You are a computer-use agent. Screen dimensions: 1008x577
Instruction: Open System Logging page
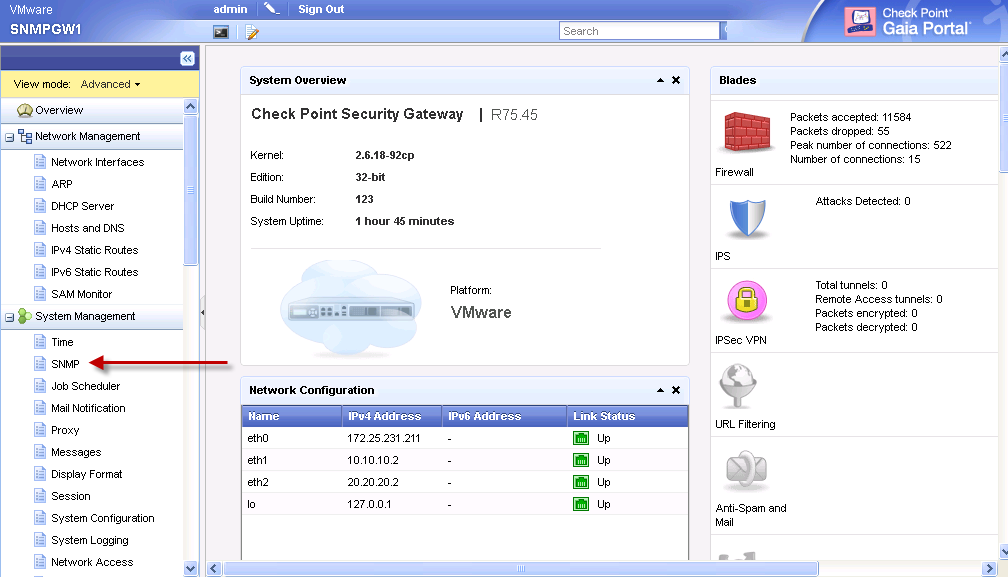[x=89, y=540]
